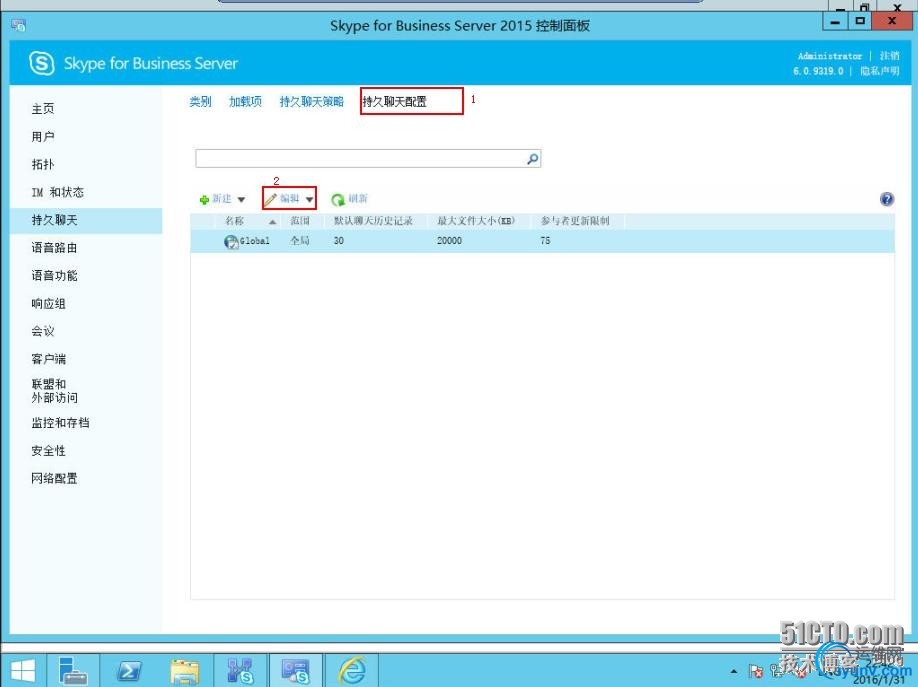Click the green plus New icon
This screenshot has width=918, height=687.
pyautogui.click(x=204, y=200)
